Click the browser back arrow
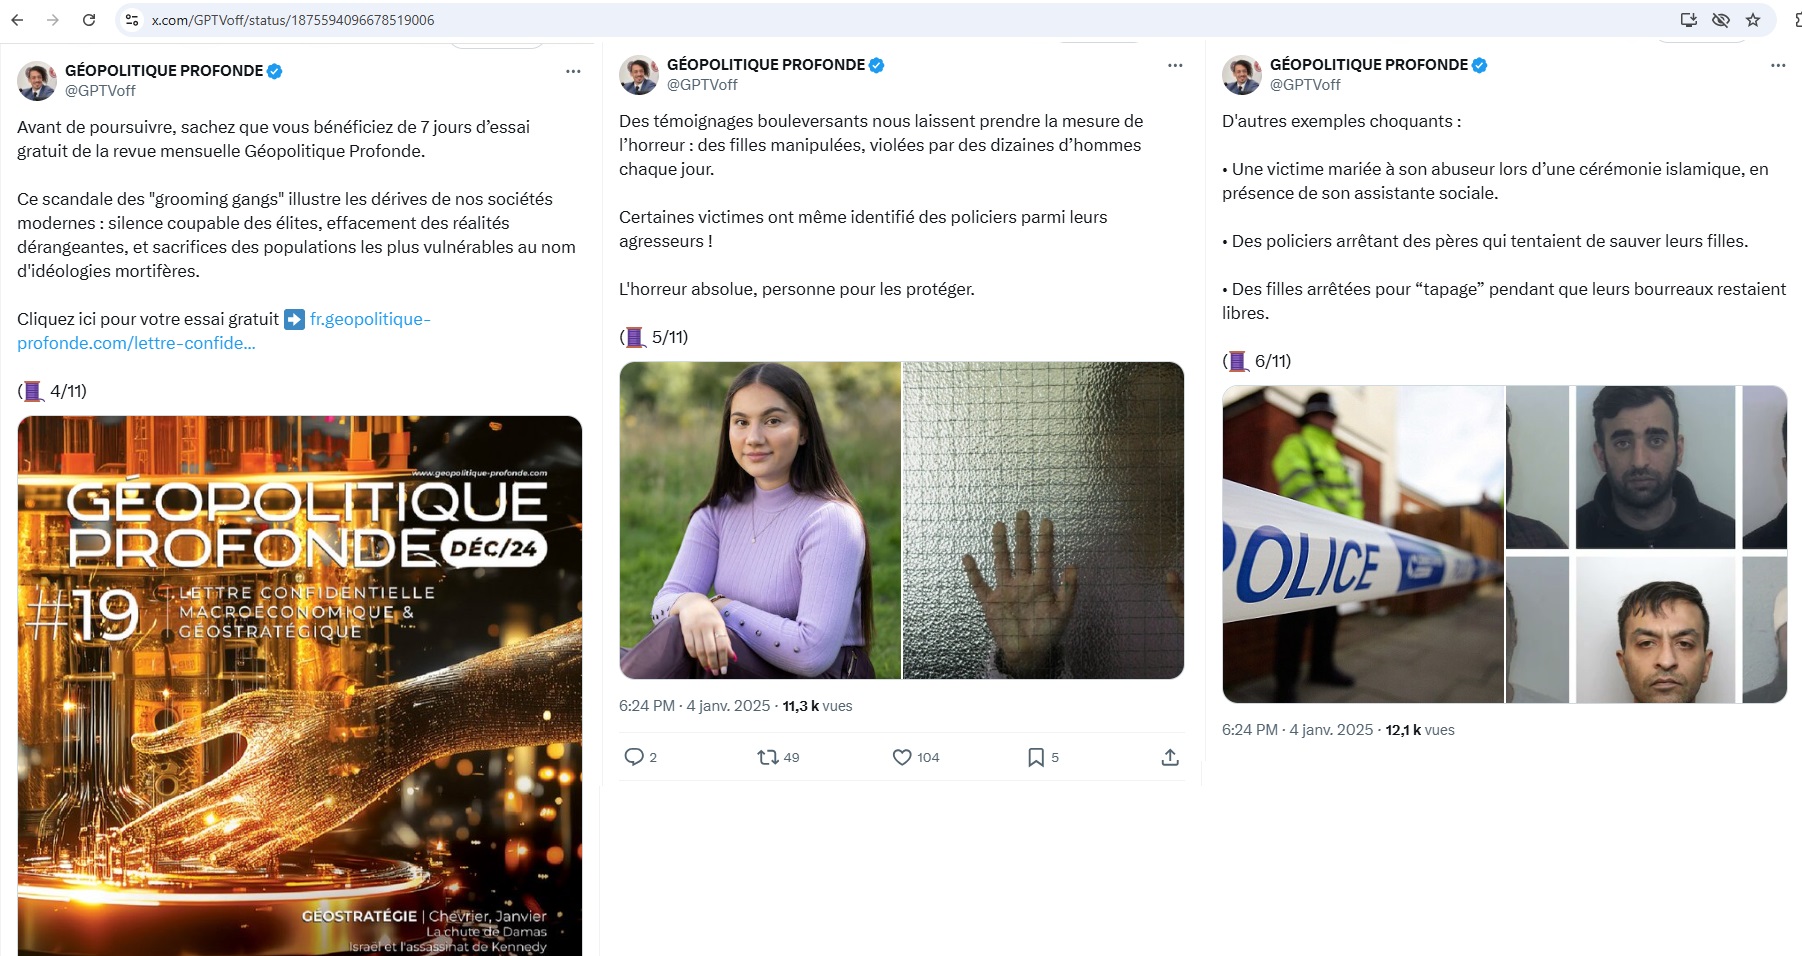The width and height of the screenshot is (1802, 956). (17, 20)
